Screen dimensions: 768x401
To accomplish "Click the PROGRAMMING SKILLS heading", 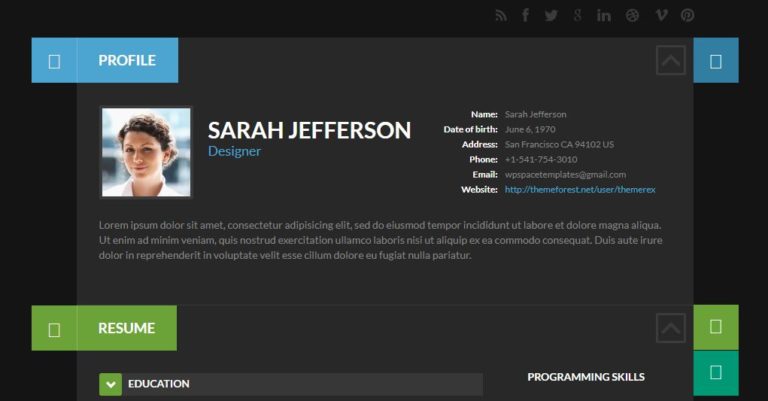I will [586, 377].
